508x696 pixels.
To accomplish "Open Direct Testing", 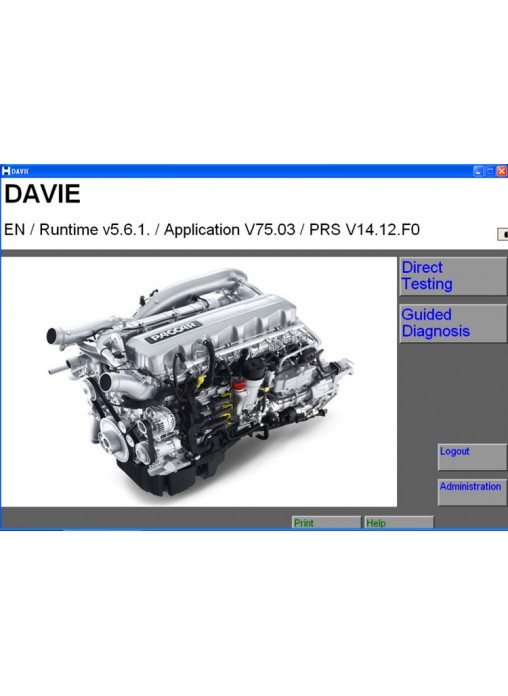I will point(453,276).
